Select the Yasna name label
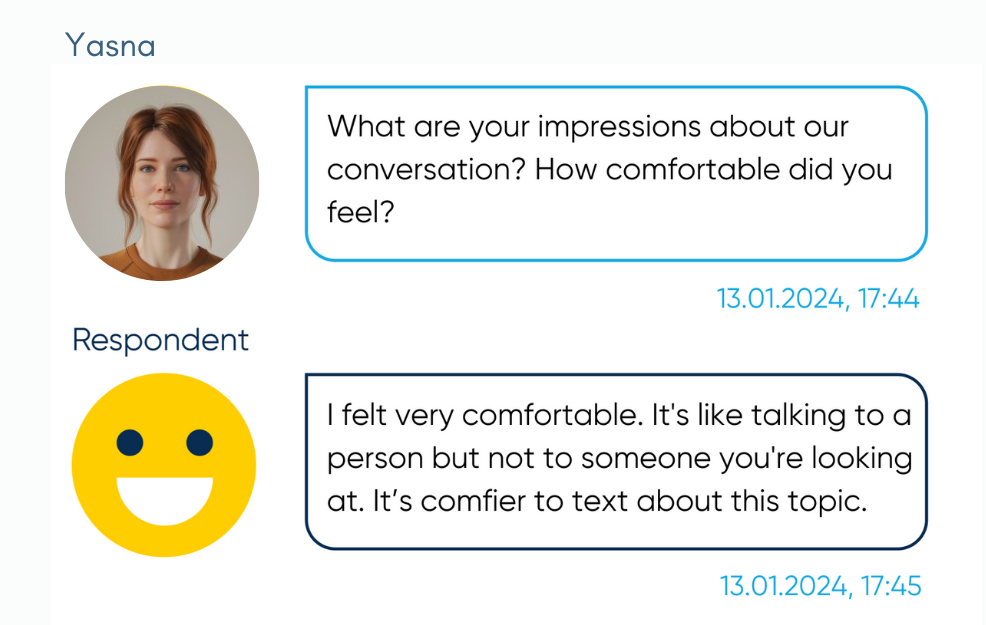 point(110,46)
